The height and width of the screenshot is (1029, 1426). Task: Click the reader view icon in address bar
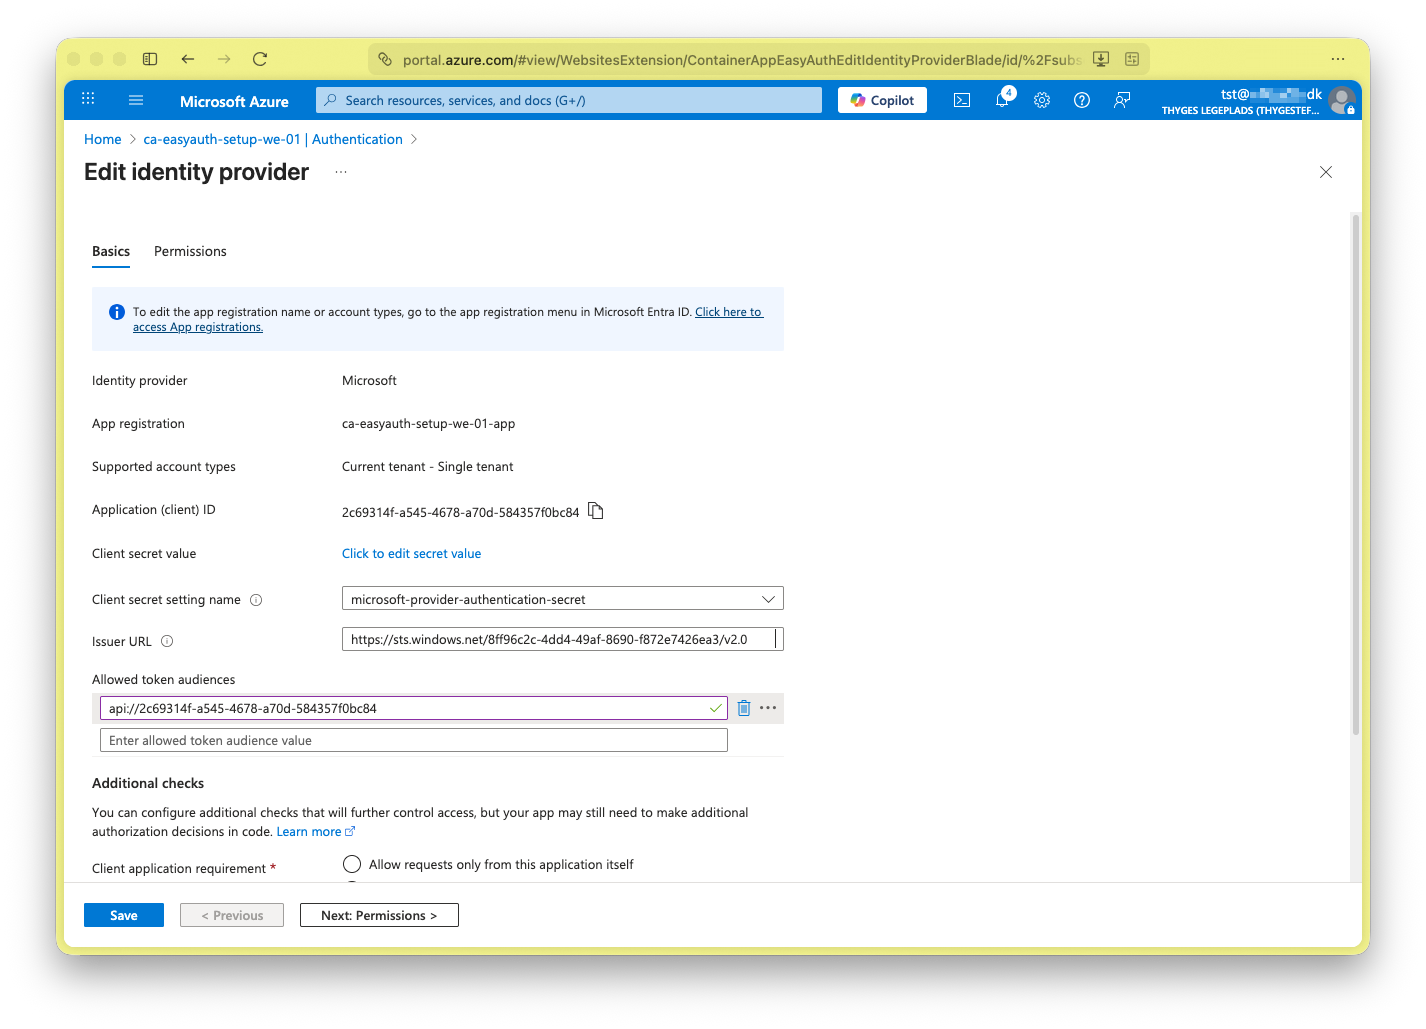(1132, 59)
